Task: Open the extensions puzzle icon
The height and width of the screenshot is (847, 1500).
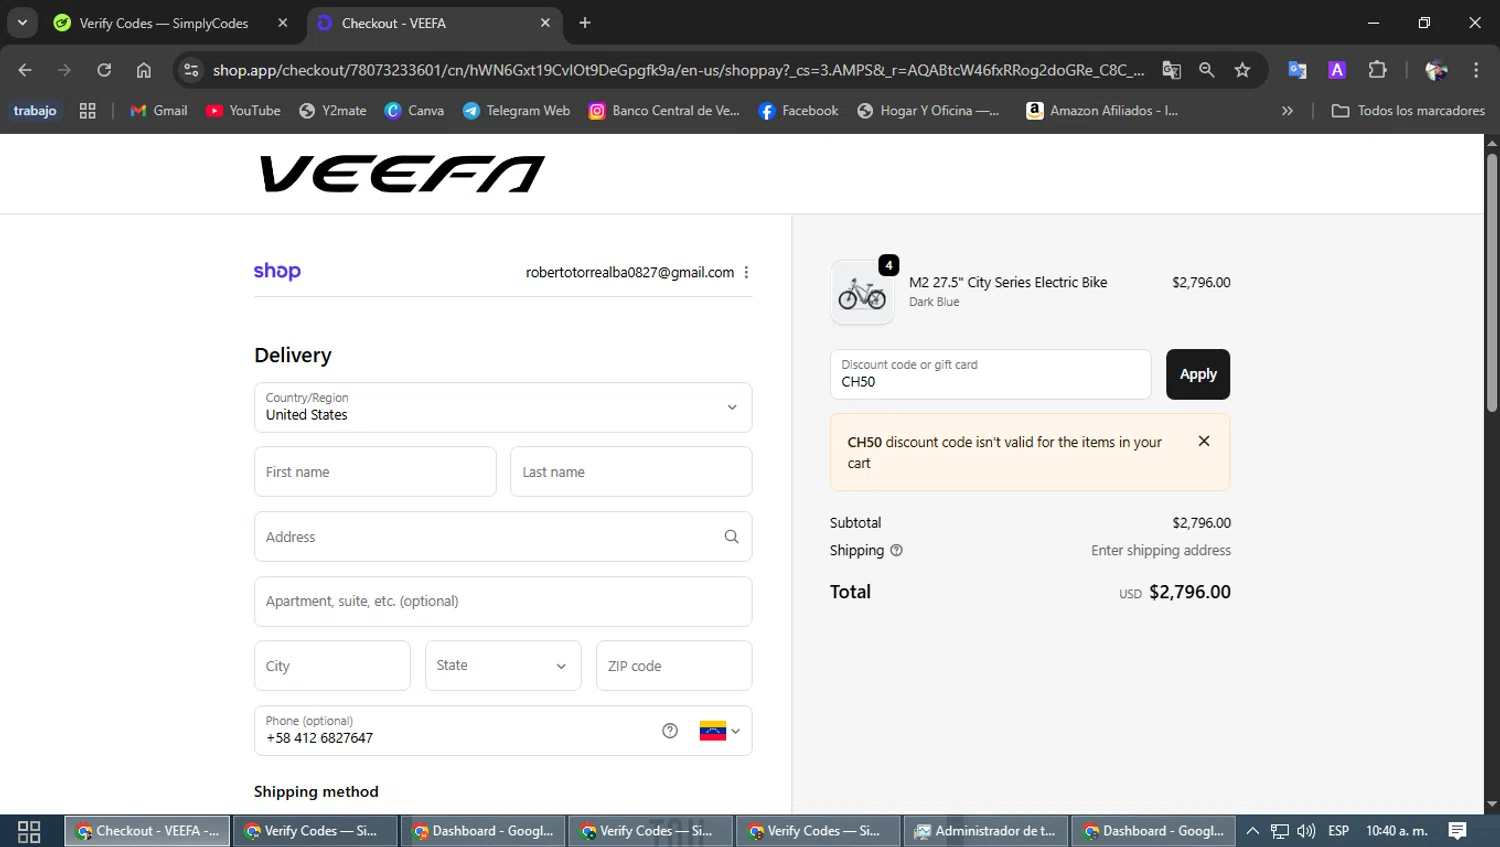Action: click(x=1377, y=70)
